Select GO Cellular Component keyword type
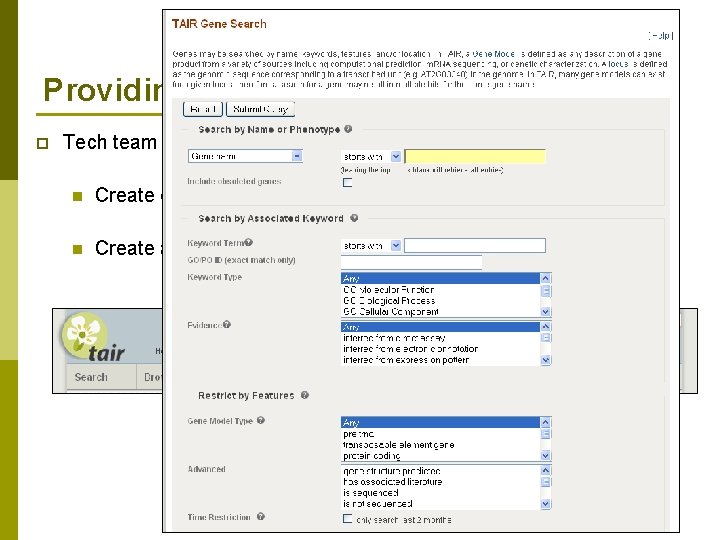This screenshot has width=720, height=540. [x=440, y=312]
